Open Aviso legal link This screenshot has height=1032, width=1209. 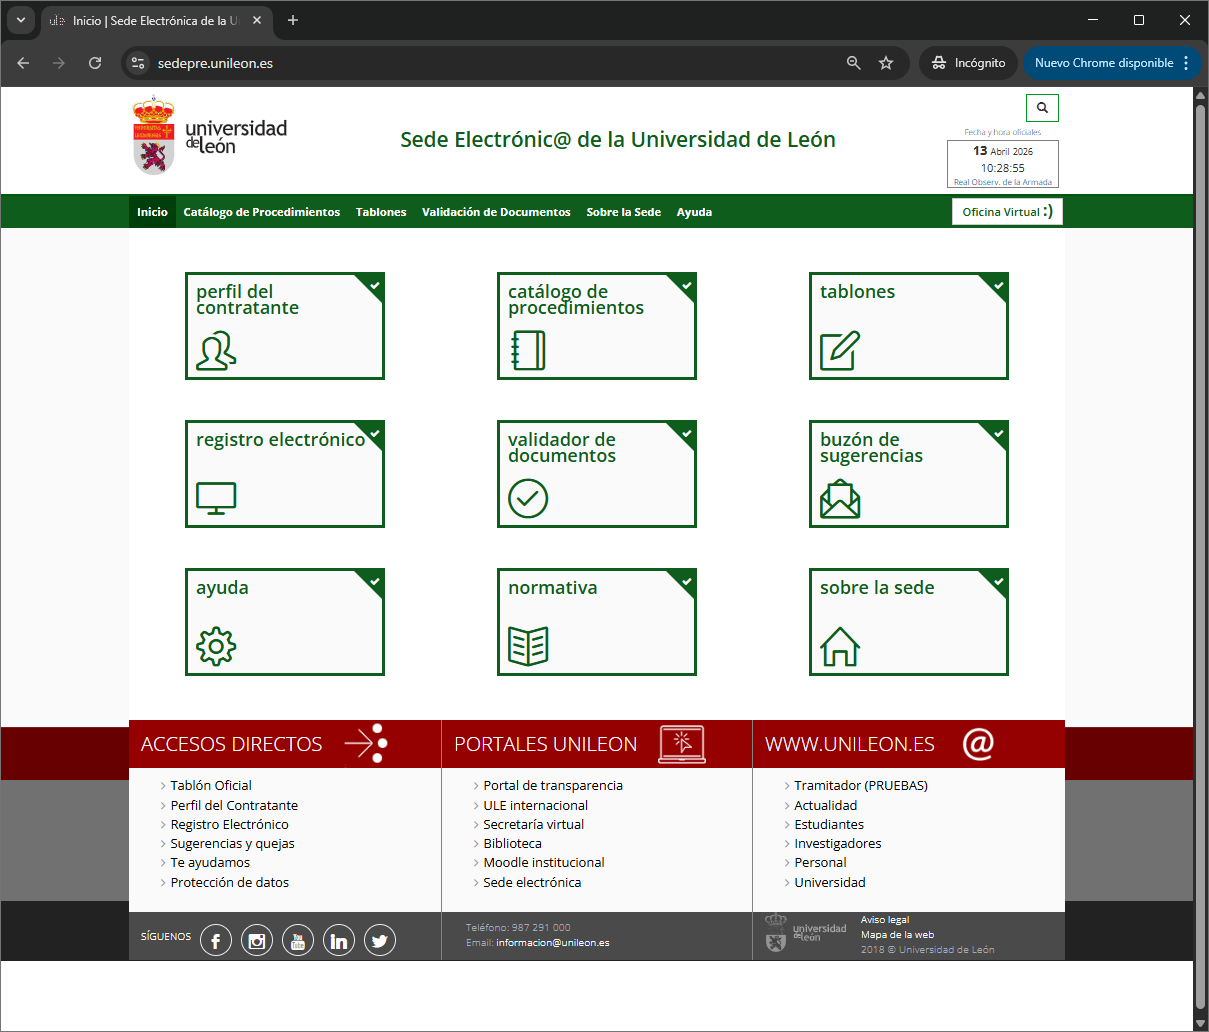(x=885, y=920)
